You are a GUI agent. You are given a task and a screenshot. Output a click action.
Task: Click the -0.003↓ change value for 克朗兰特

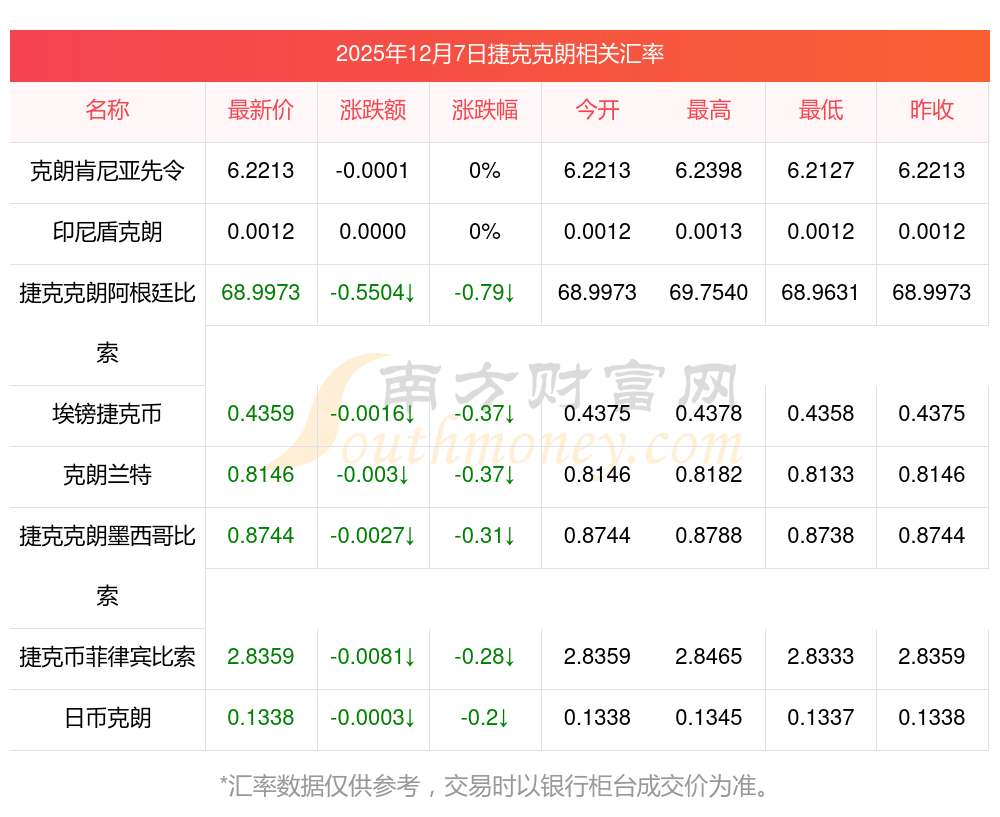(x=372, y=475)
